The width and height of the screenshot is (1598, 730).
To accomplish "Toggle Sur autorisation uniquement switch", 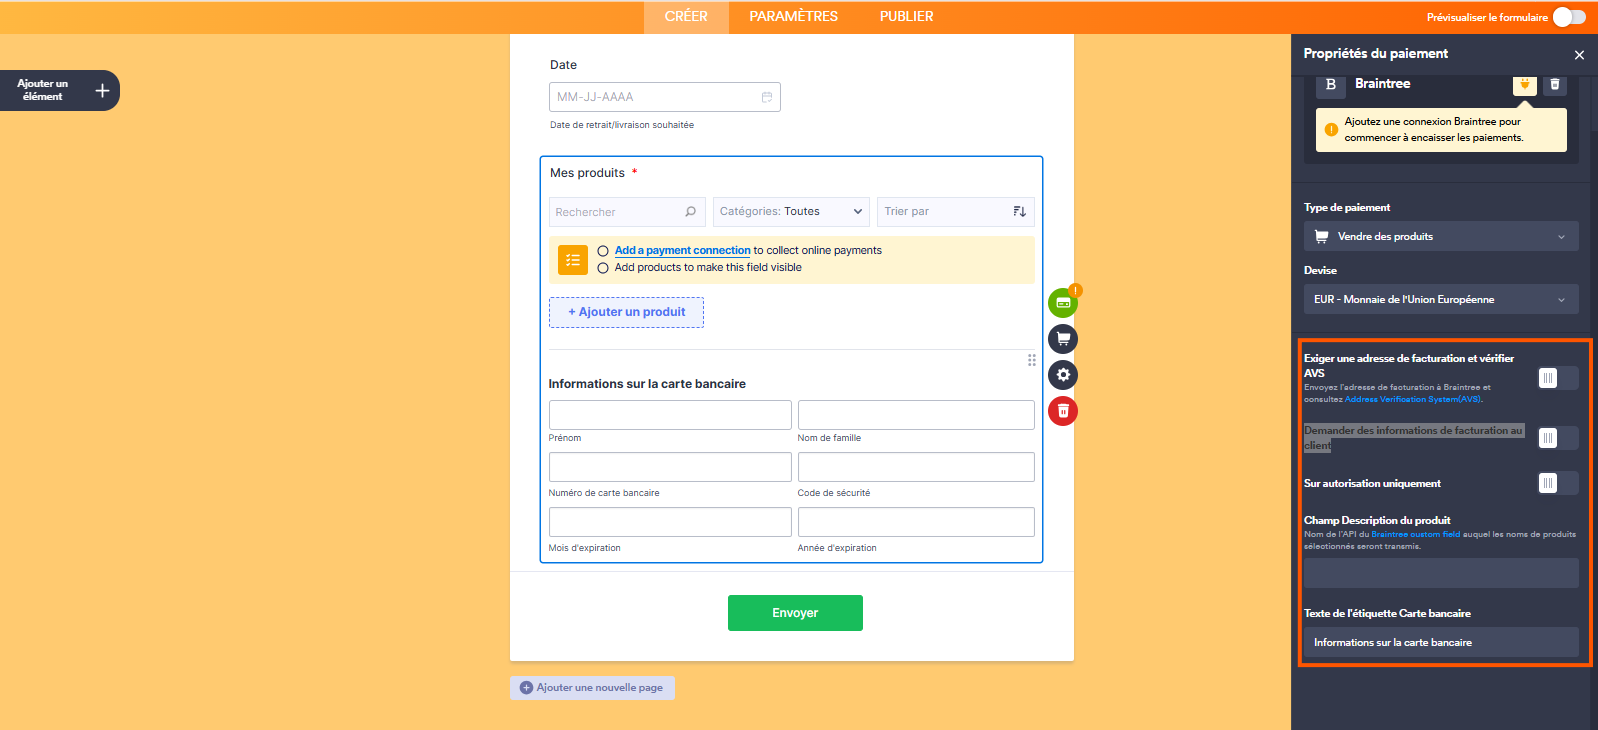I will [x=1557, y=483].
